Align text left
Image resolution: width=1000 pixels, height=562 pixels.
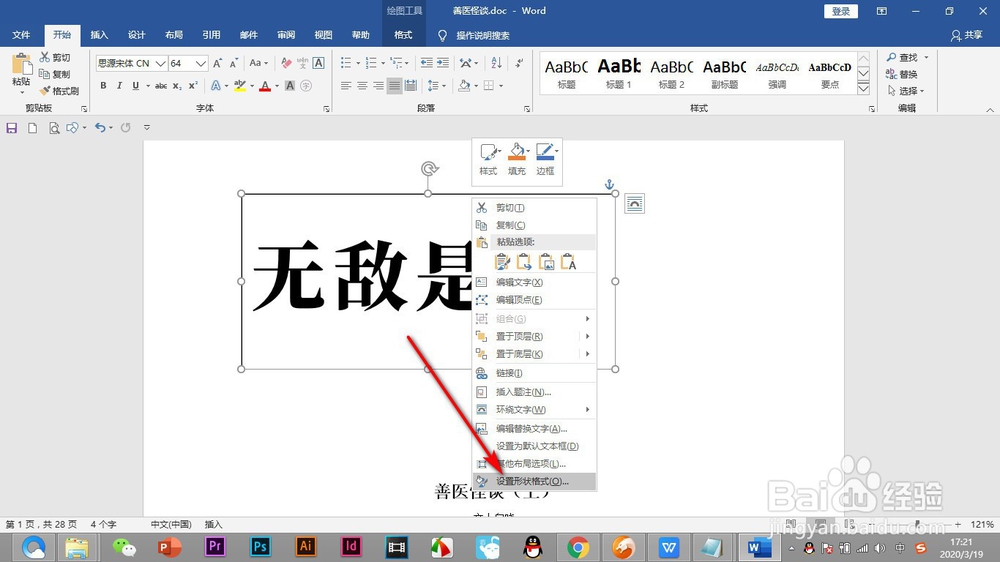click(346, 85)
